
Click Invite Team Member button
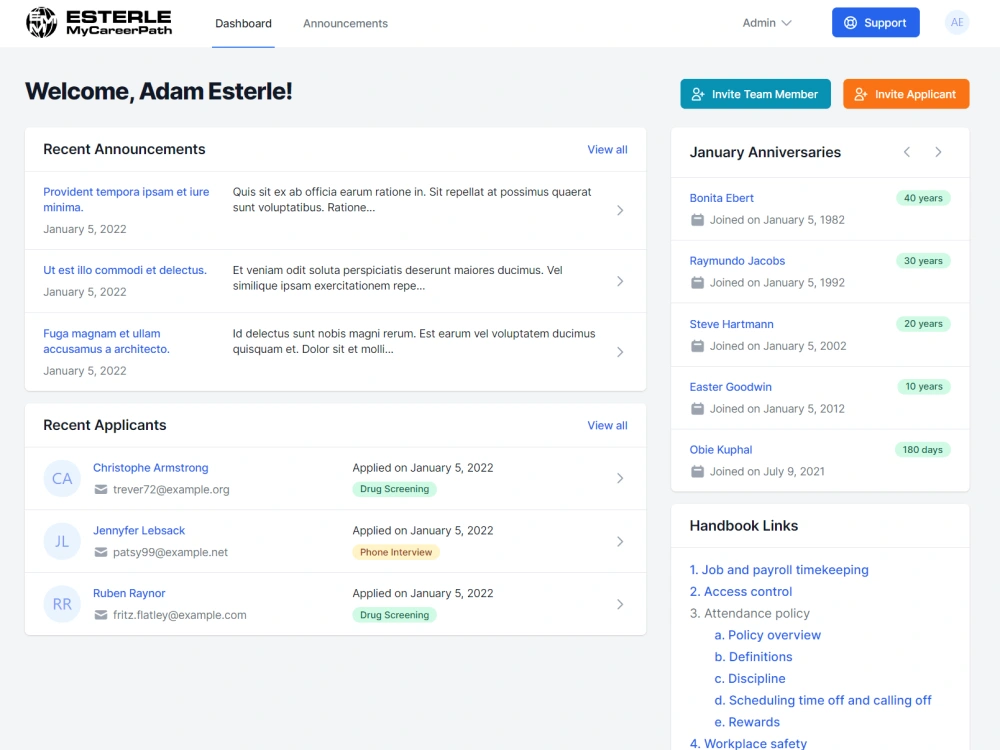click(x=755, y=94)
